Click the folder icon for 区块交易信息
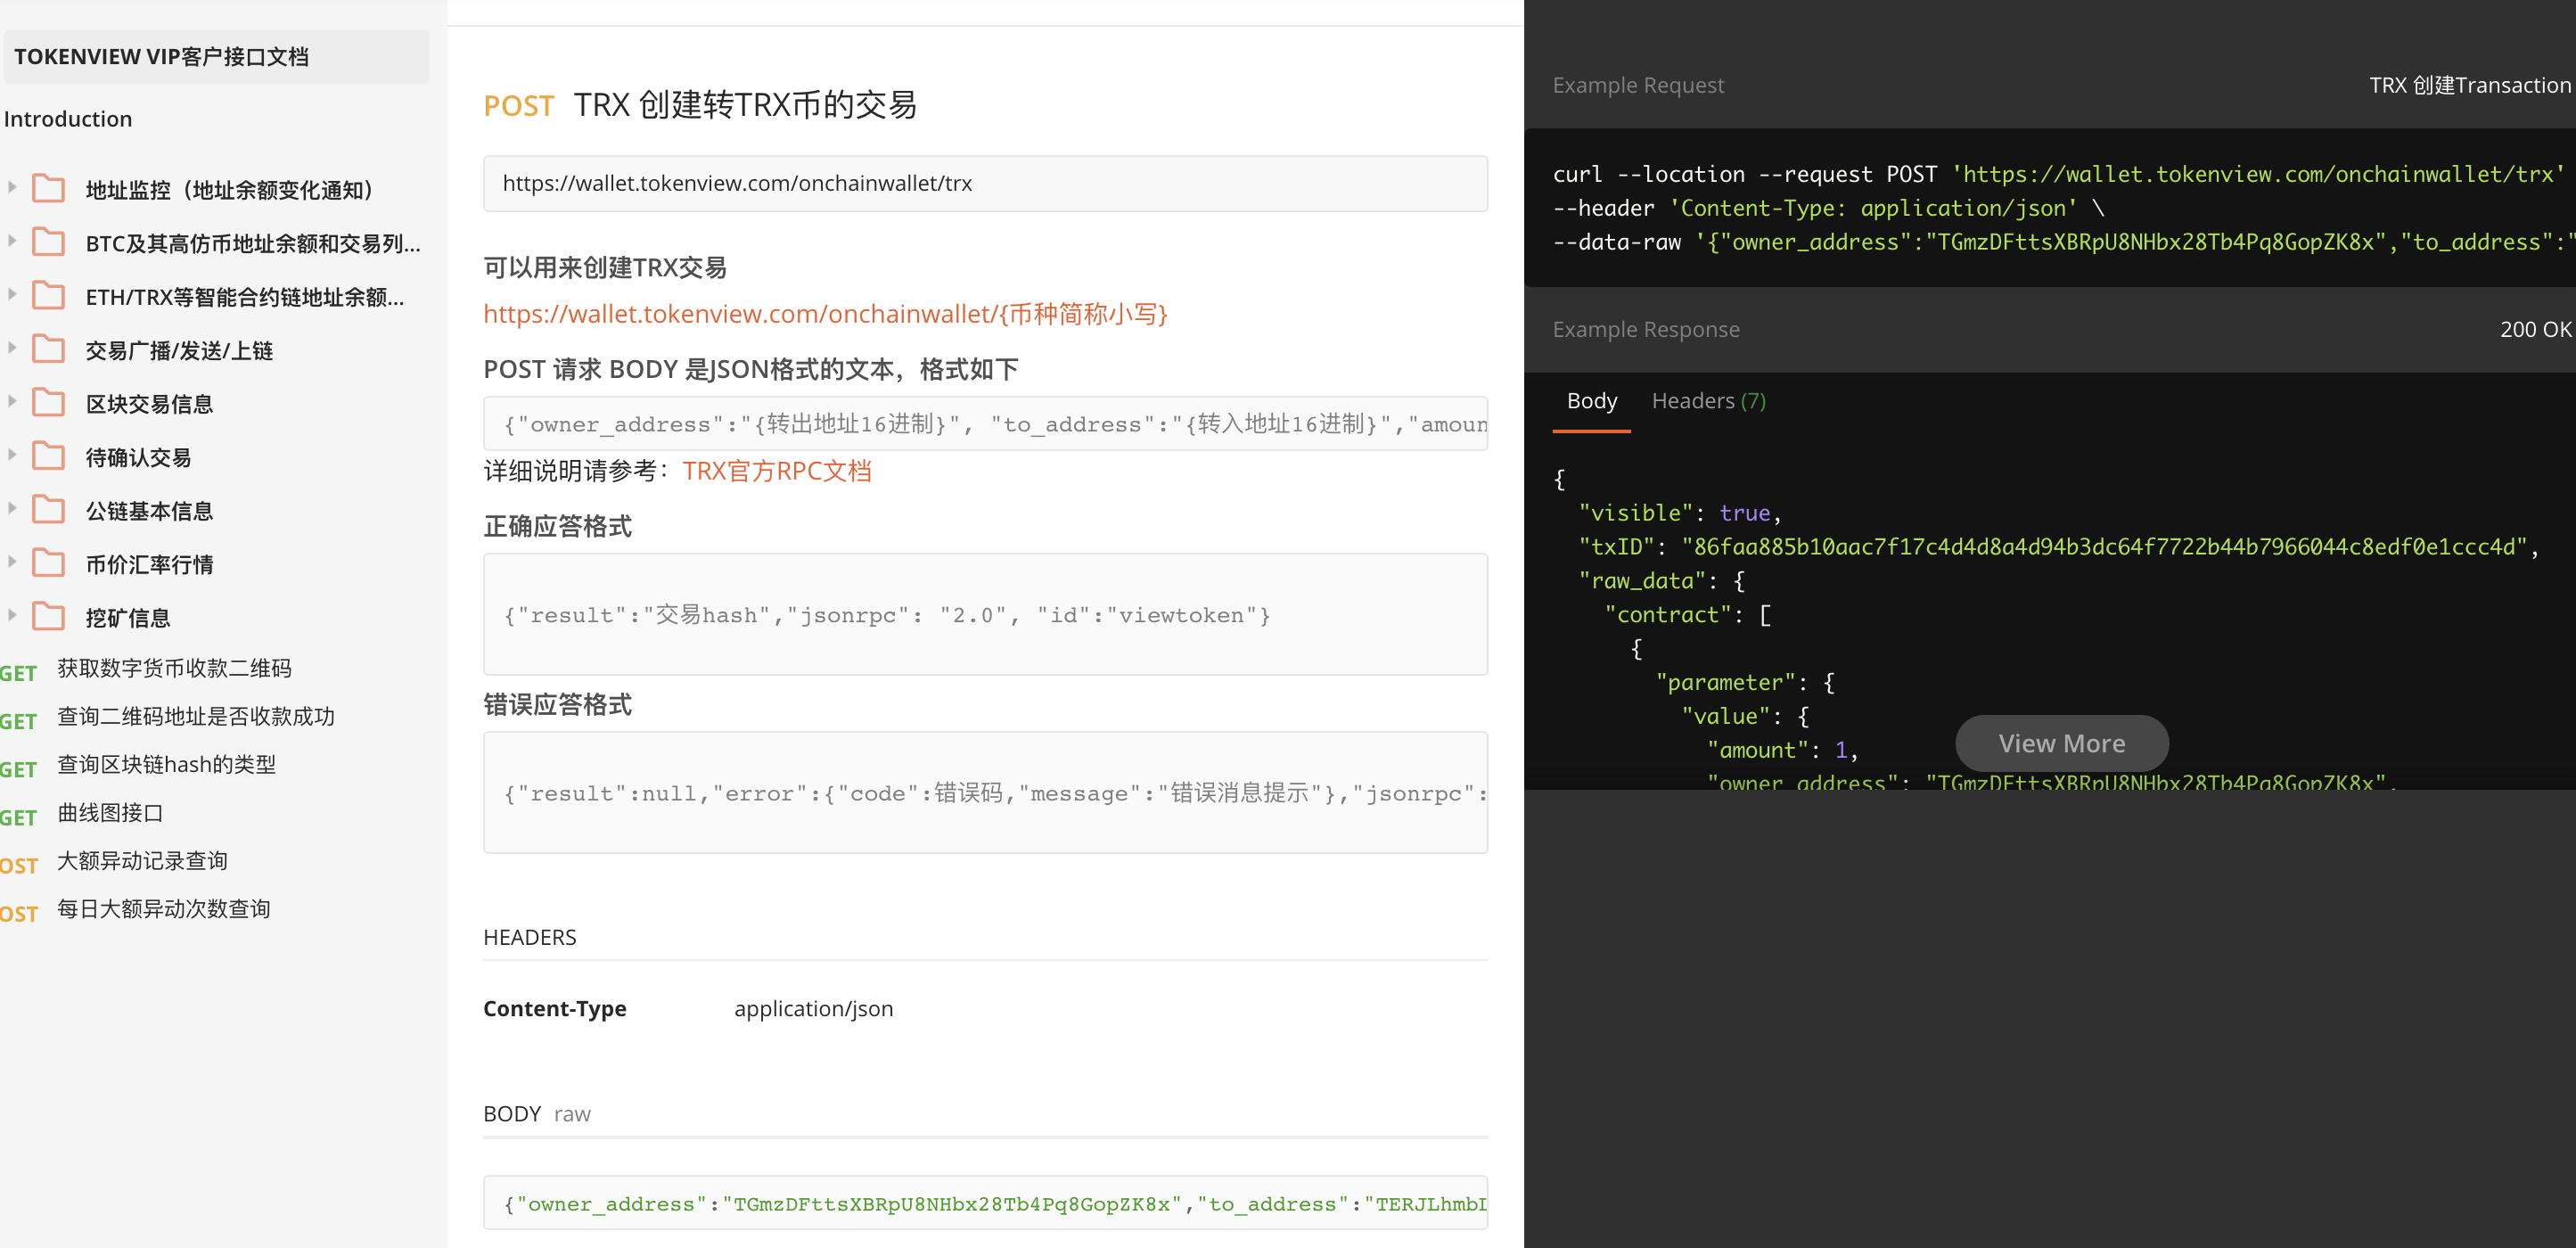The image size is (2576, 1248). [x=48, y=402]
